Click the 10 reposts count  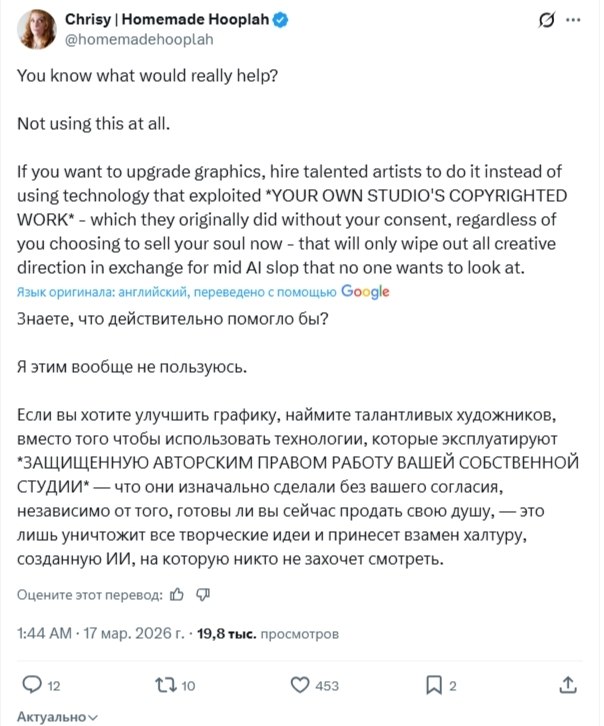[x=188, y=686]
